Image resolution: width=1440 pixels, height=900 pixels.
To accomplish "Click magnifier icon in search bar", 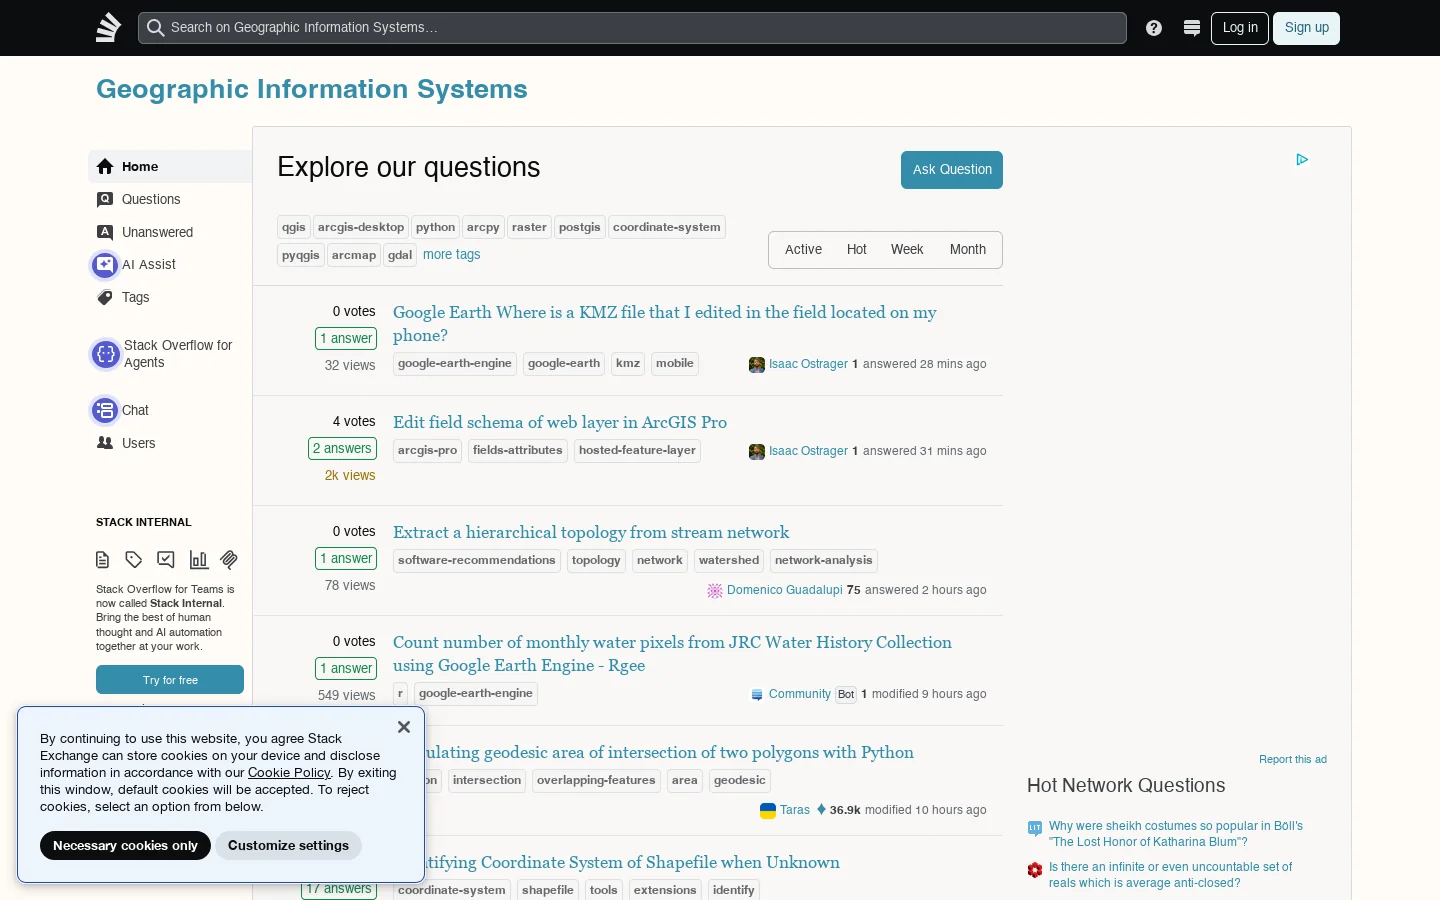I will (155, 28).
